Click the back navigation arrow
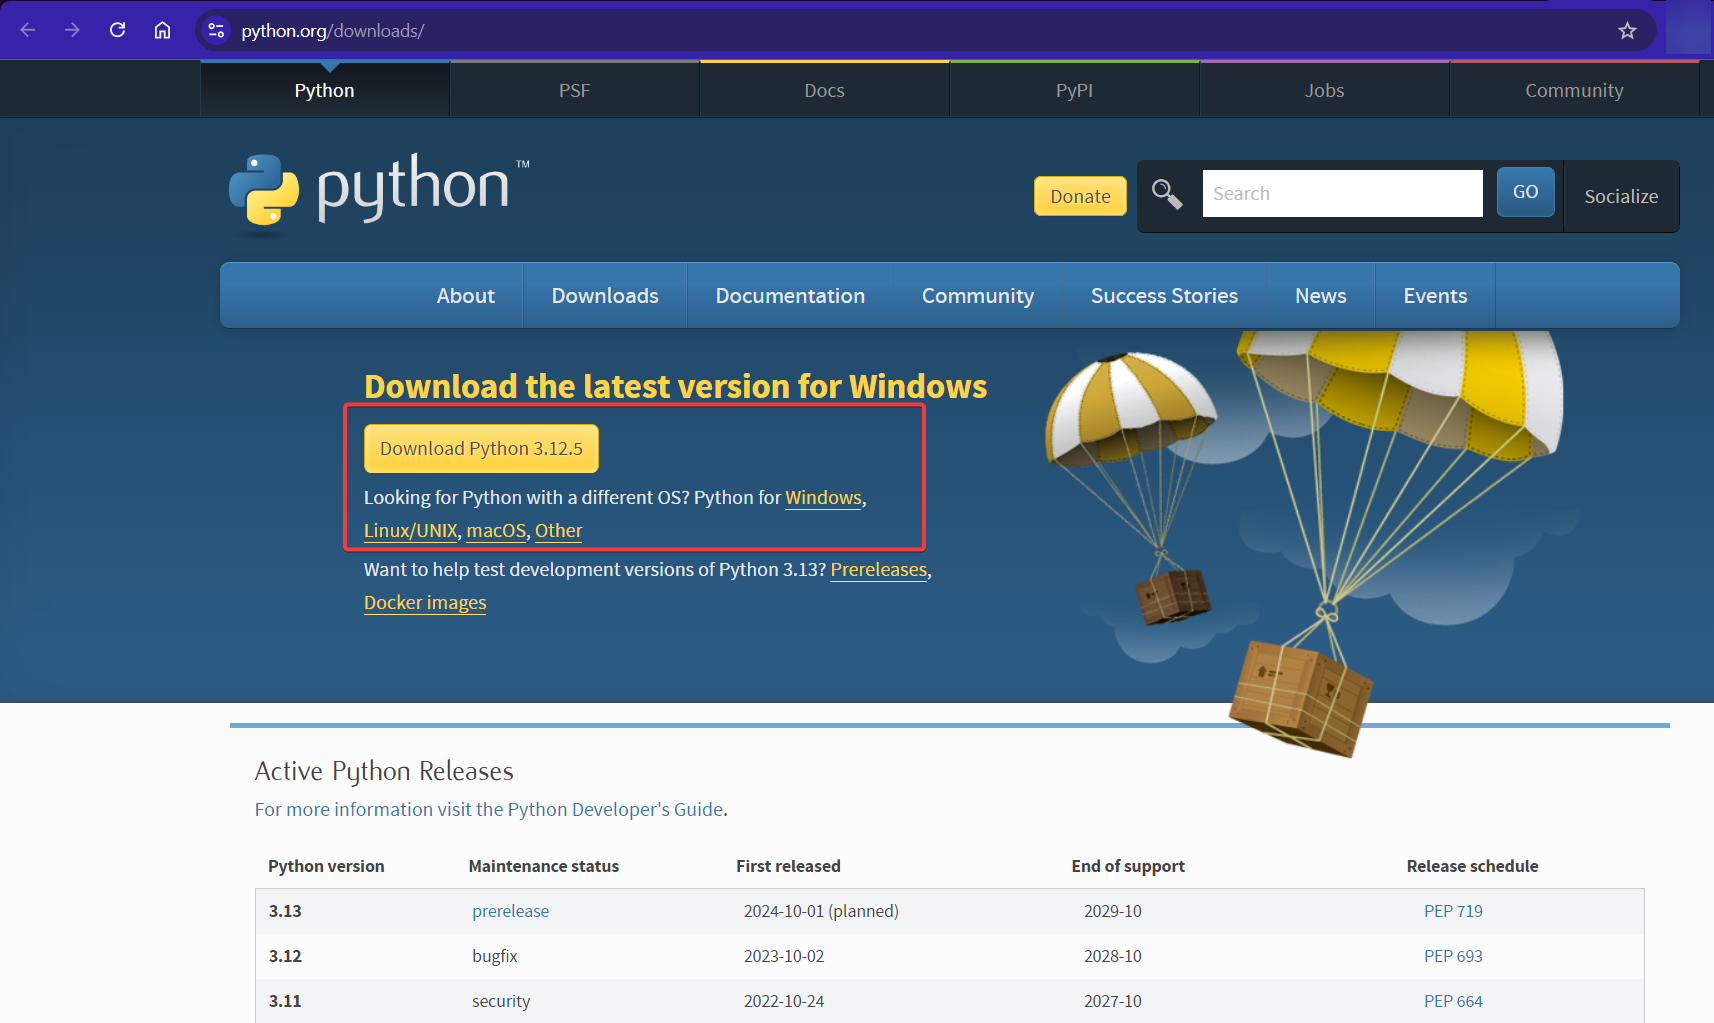 pyautogui.click(x=27, y=30)
